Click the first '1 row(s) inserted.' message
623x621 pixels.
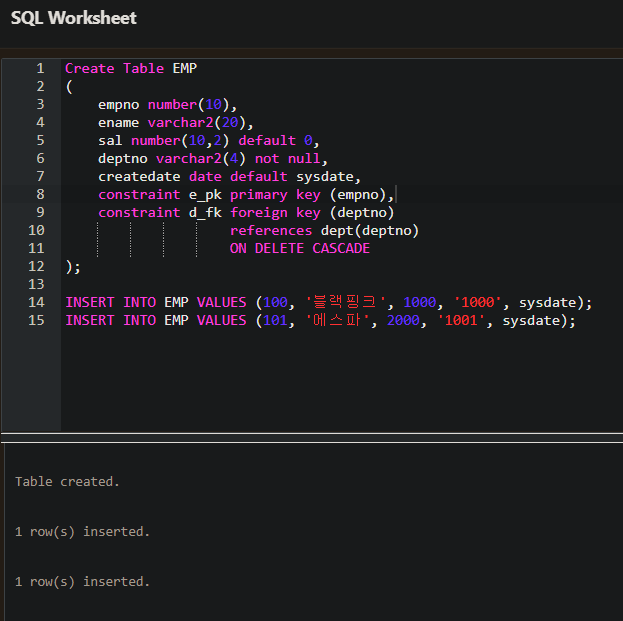point(82,532)
